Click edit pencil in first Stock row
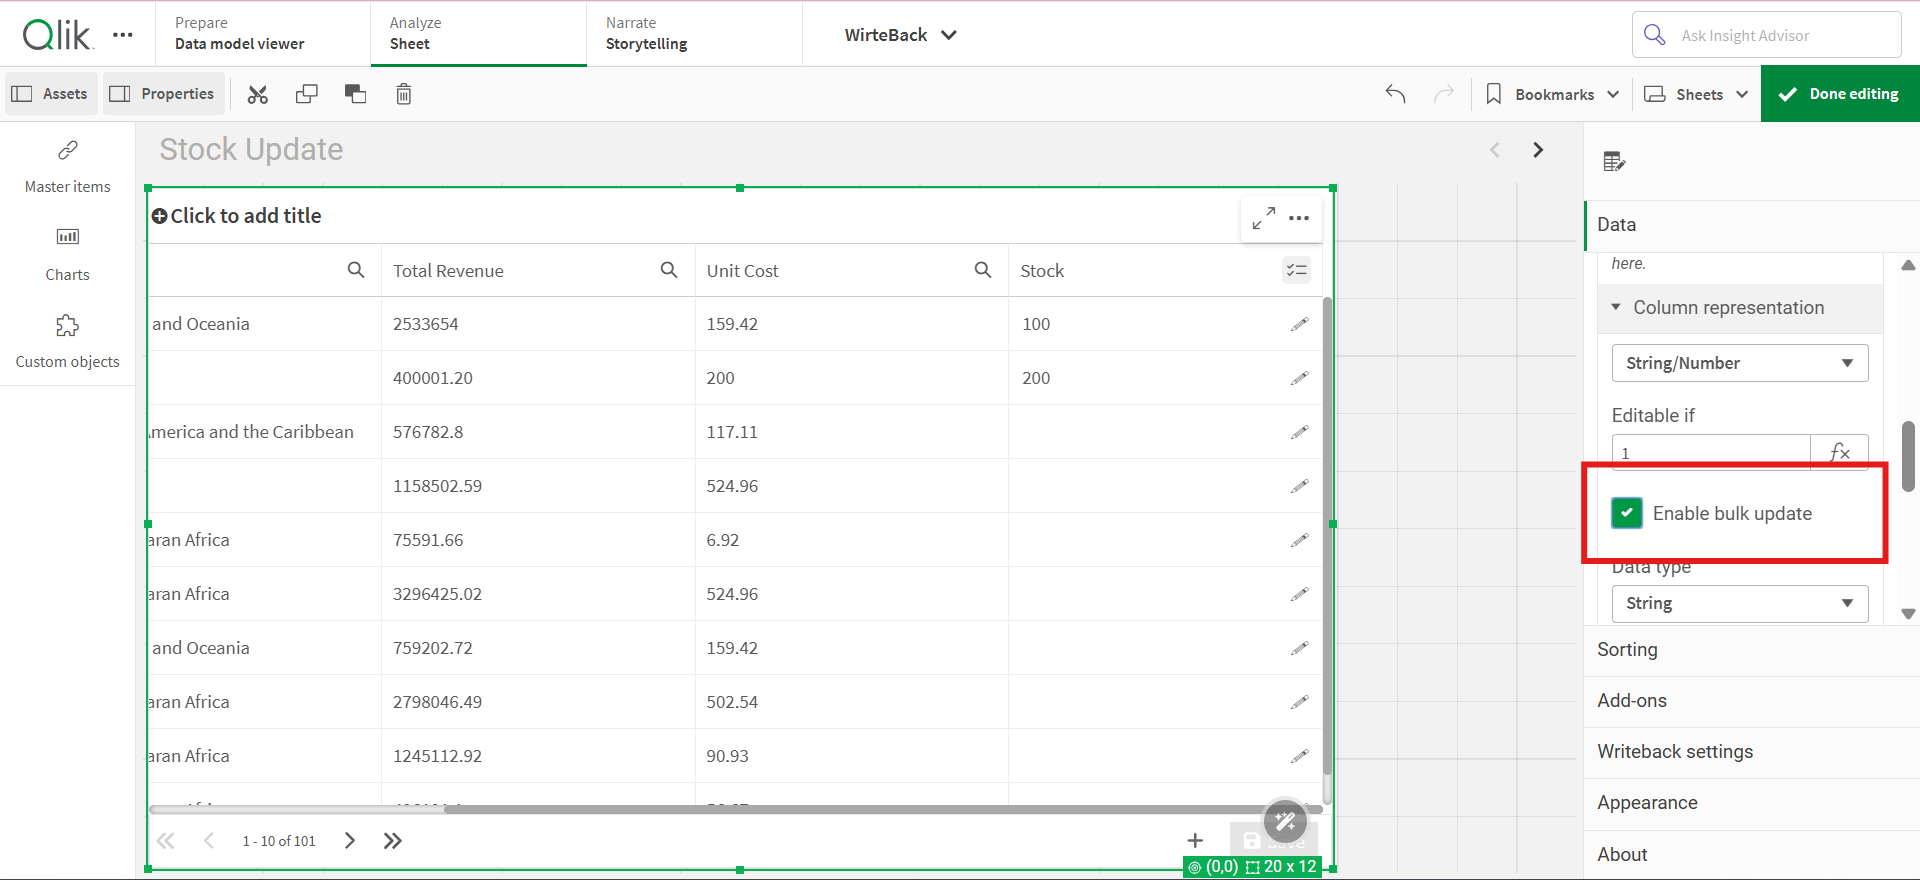Viewport: 1920px width, 880px height. (1299, 324)
